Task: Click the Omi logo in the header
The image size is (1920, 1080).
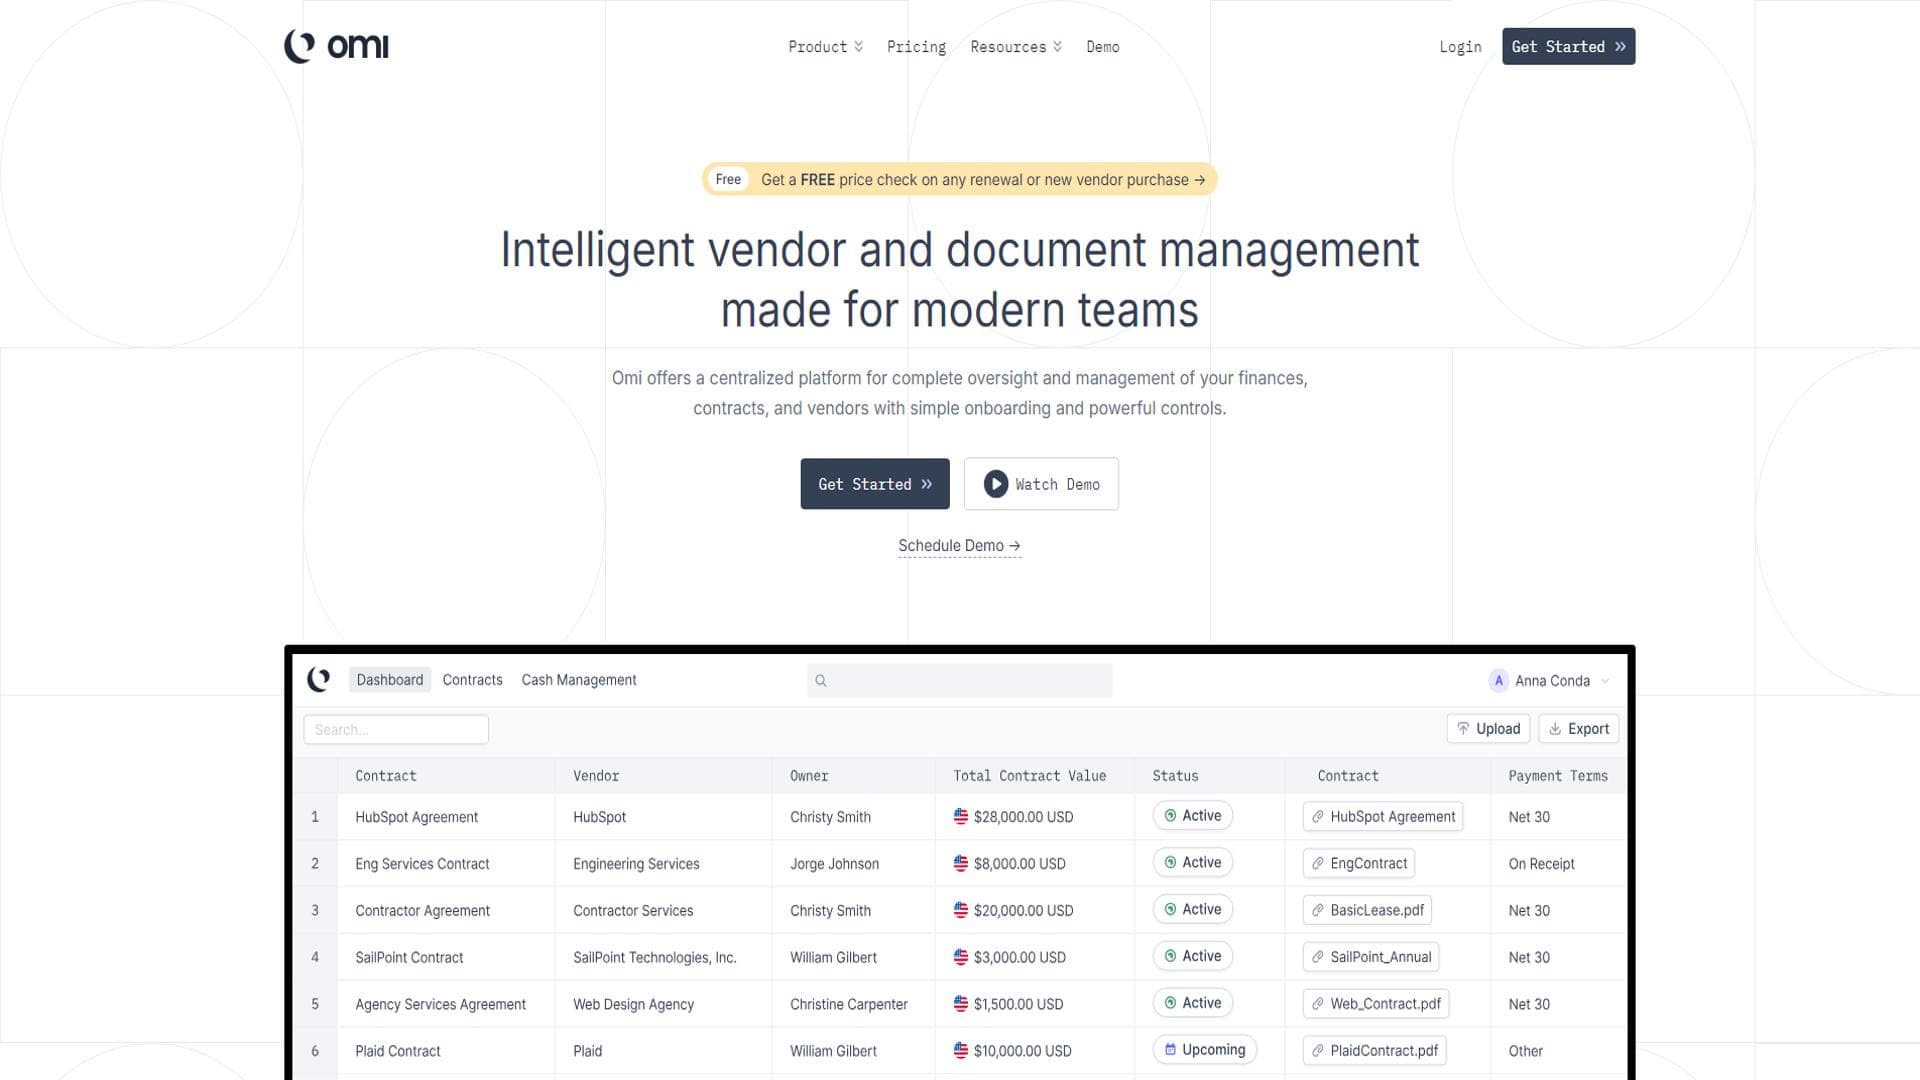Action: click(x=336, y=46)
